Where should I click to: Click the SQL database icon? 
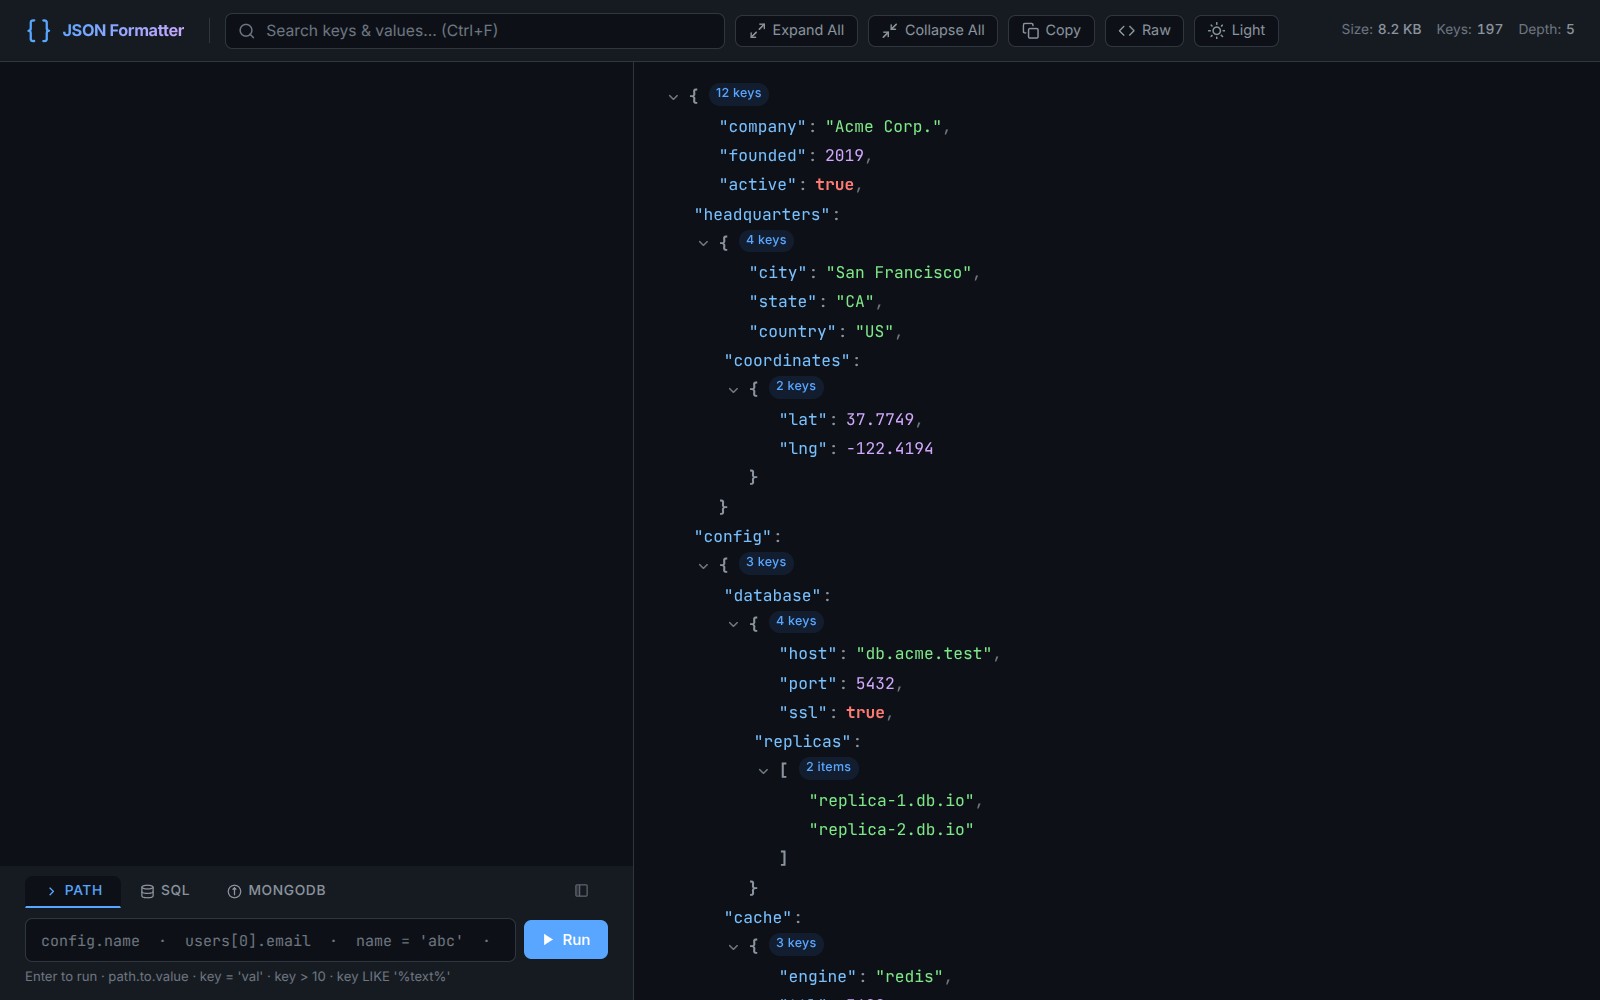146,890
